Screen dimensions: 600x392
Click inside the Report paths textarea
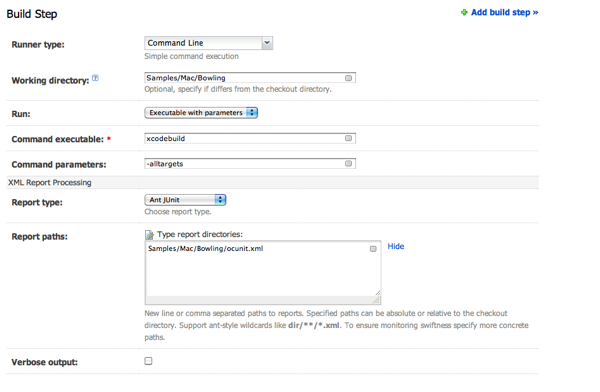pyautogui.click(x=263, y=272)
